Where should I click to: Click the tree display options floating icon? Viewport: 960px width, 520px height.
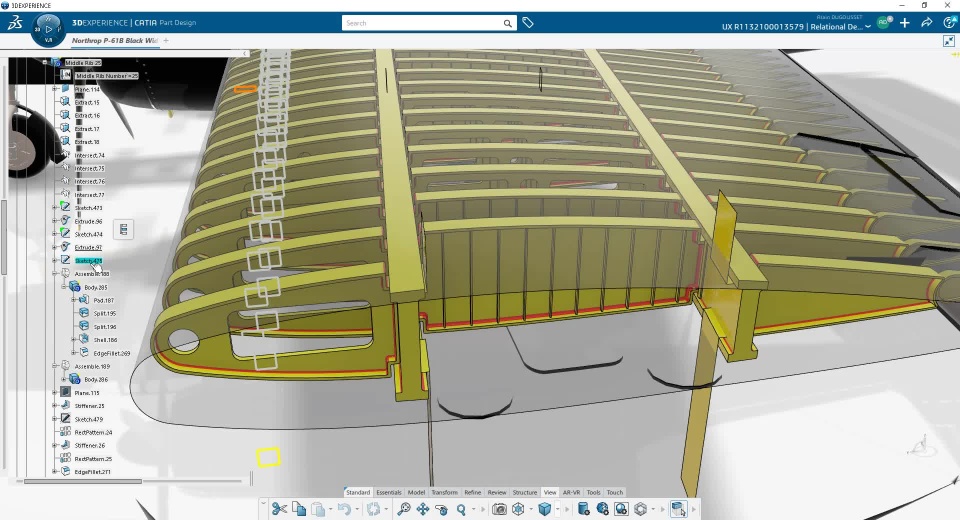tap(123, 230)
